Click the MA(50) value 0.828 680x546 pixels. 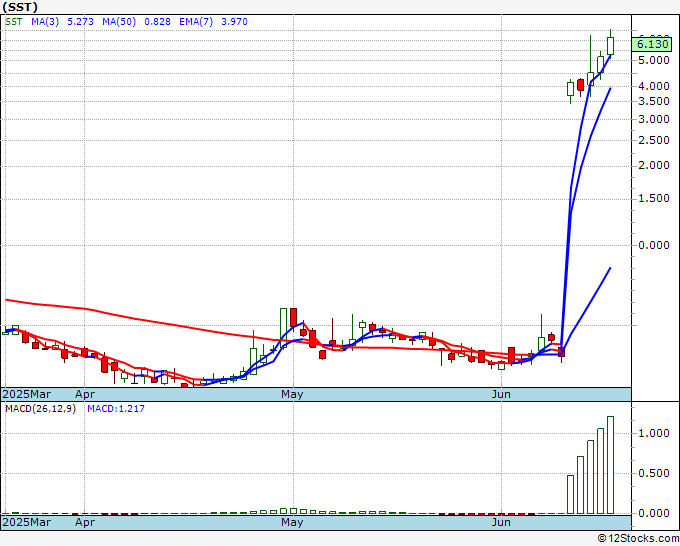(x=157, y=22)
